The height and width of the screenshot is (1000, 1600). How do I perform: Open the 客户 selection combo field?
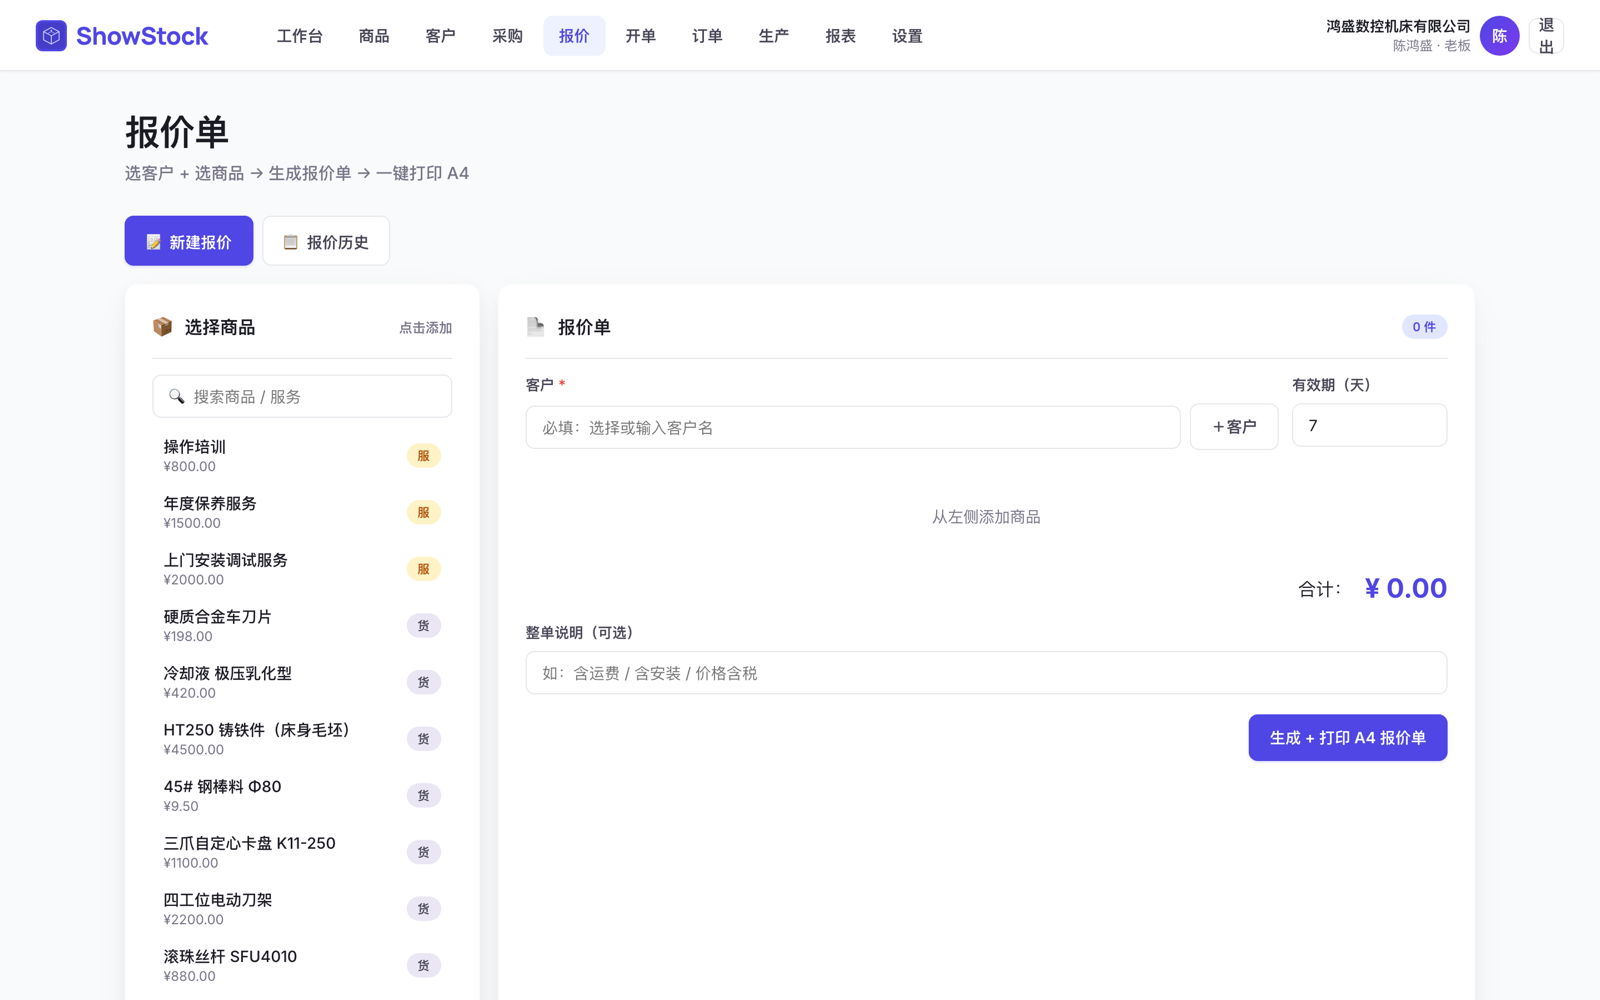click(853, 427)
